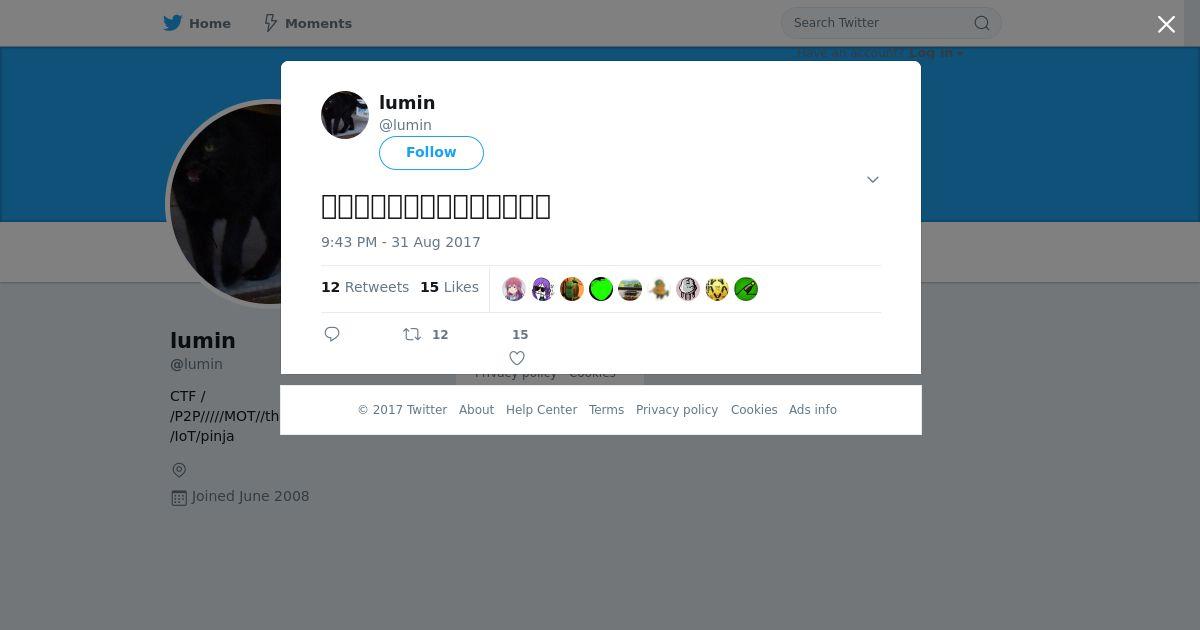Click the Twitter bird Home icon

(173, 23)
